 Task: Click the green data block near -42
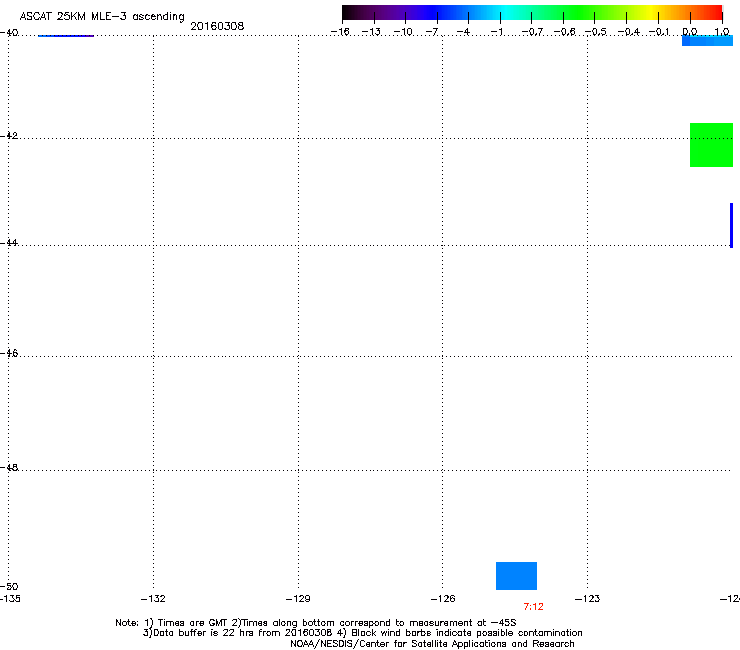[711, 145]
